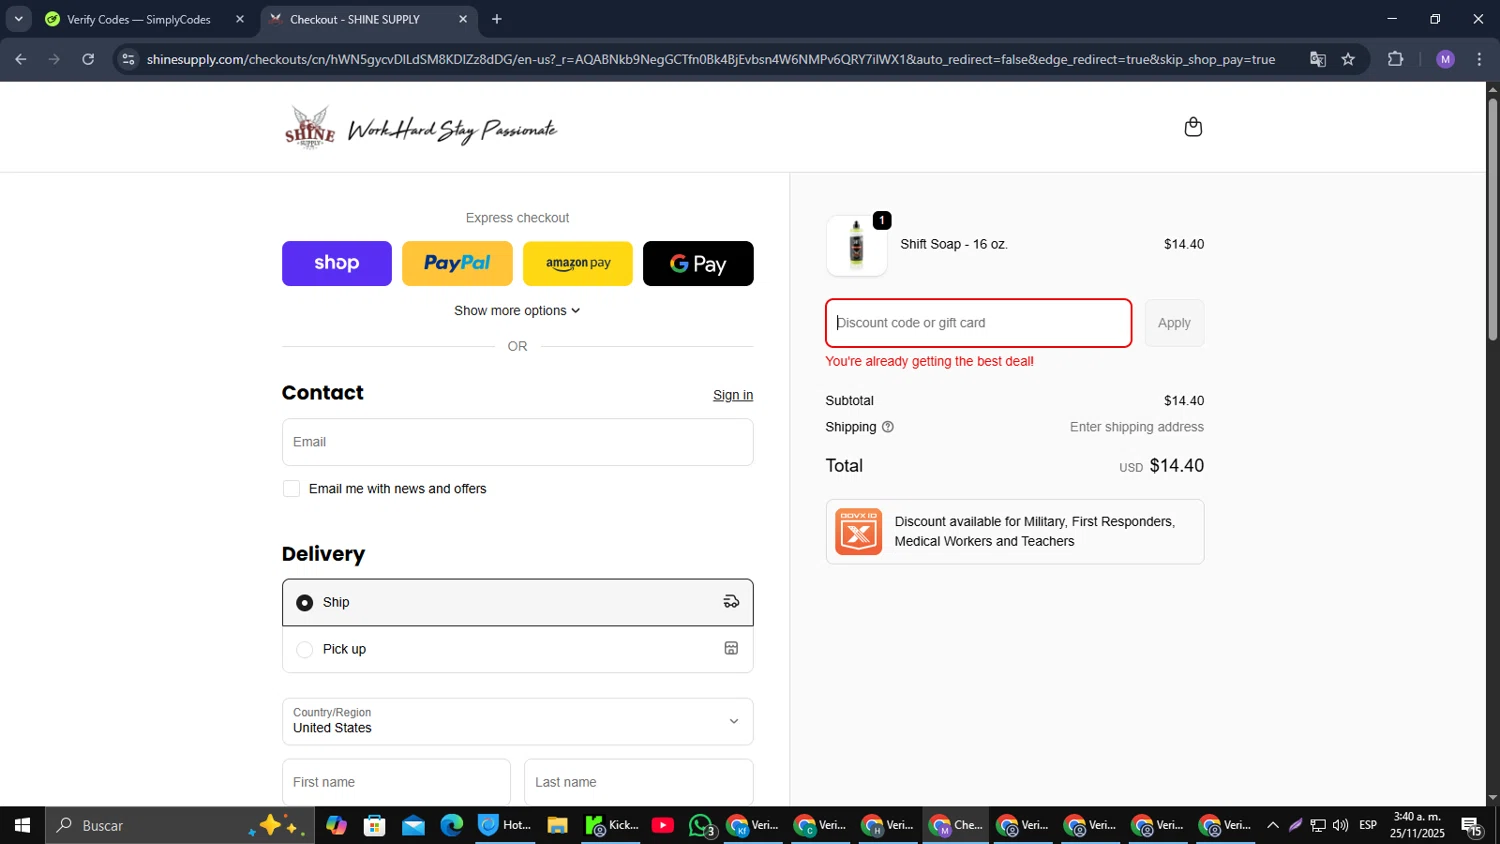
Task: Click the Work Hard Stay Passionate tagline
Action: (452, 130)
